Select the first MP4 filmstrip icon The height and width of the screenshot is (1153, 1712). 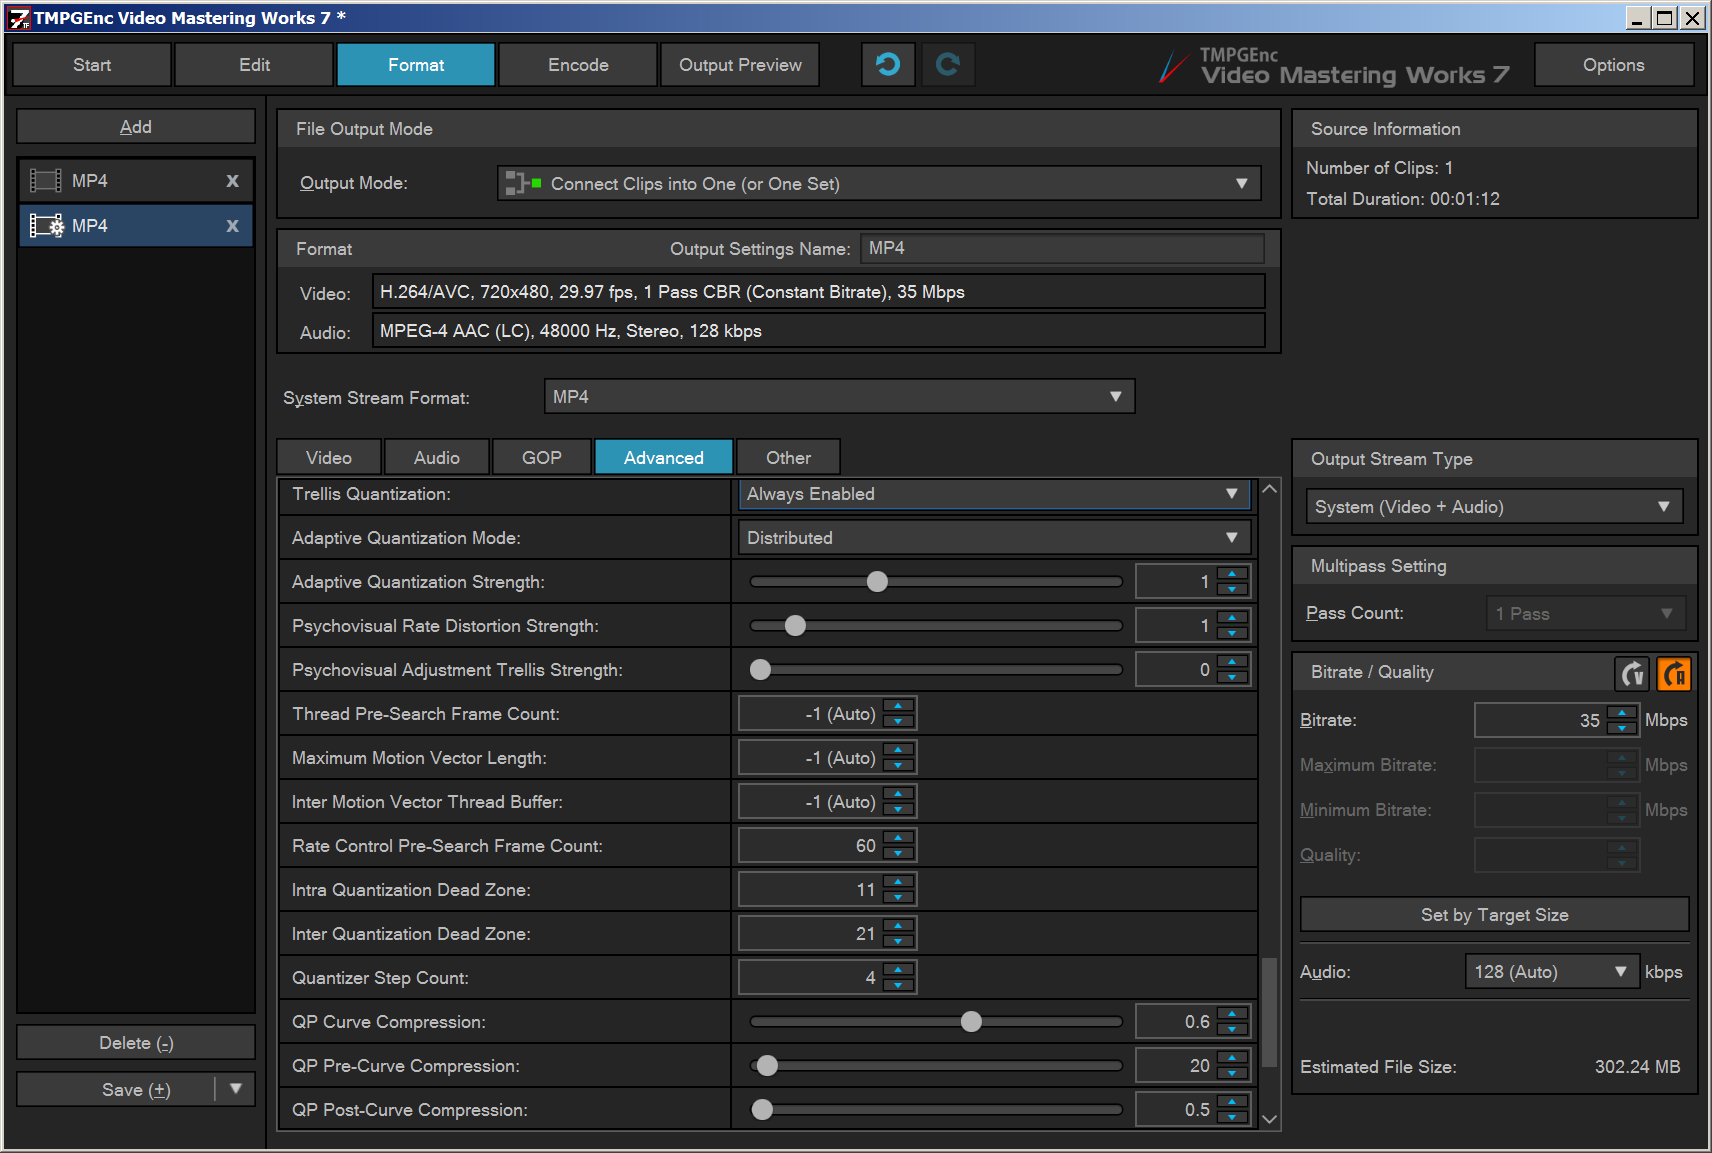pos(46,181)
